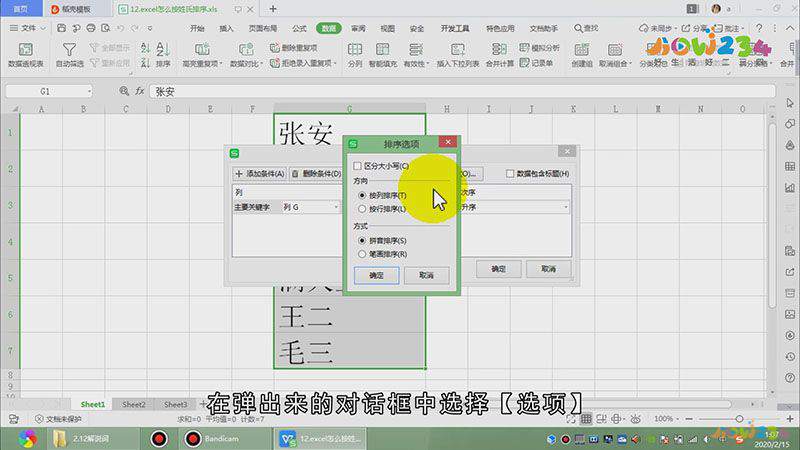The image size is (800, 450).
Task: Open the 2.12解说词 folder in the taskbar
Action: 91,438
